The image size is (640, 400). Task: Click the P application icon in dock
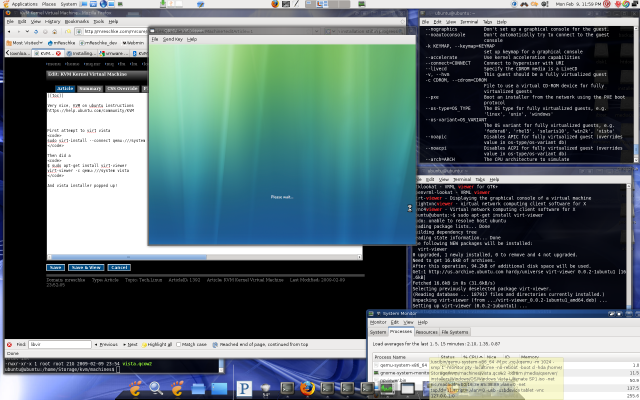tap(244, 388)
